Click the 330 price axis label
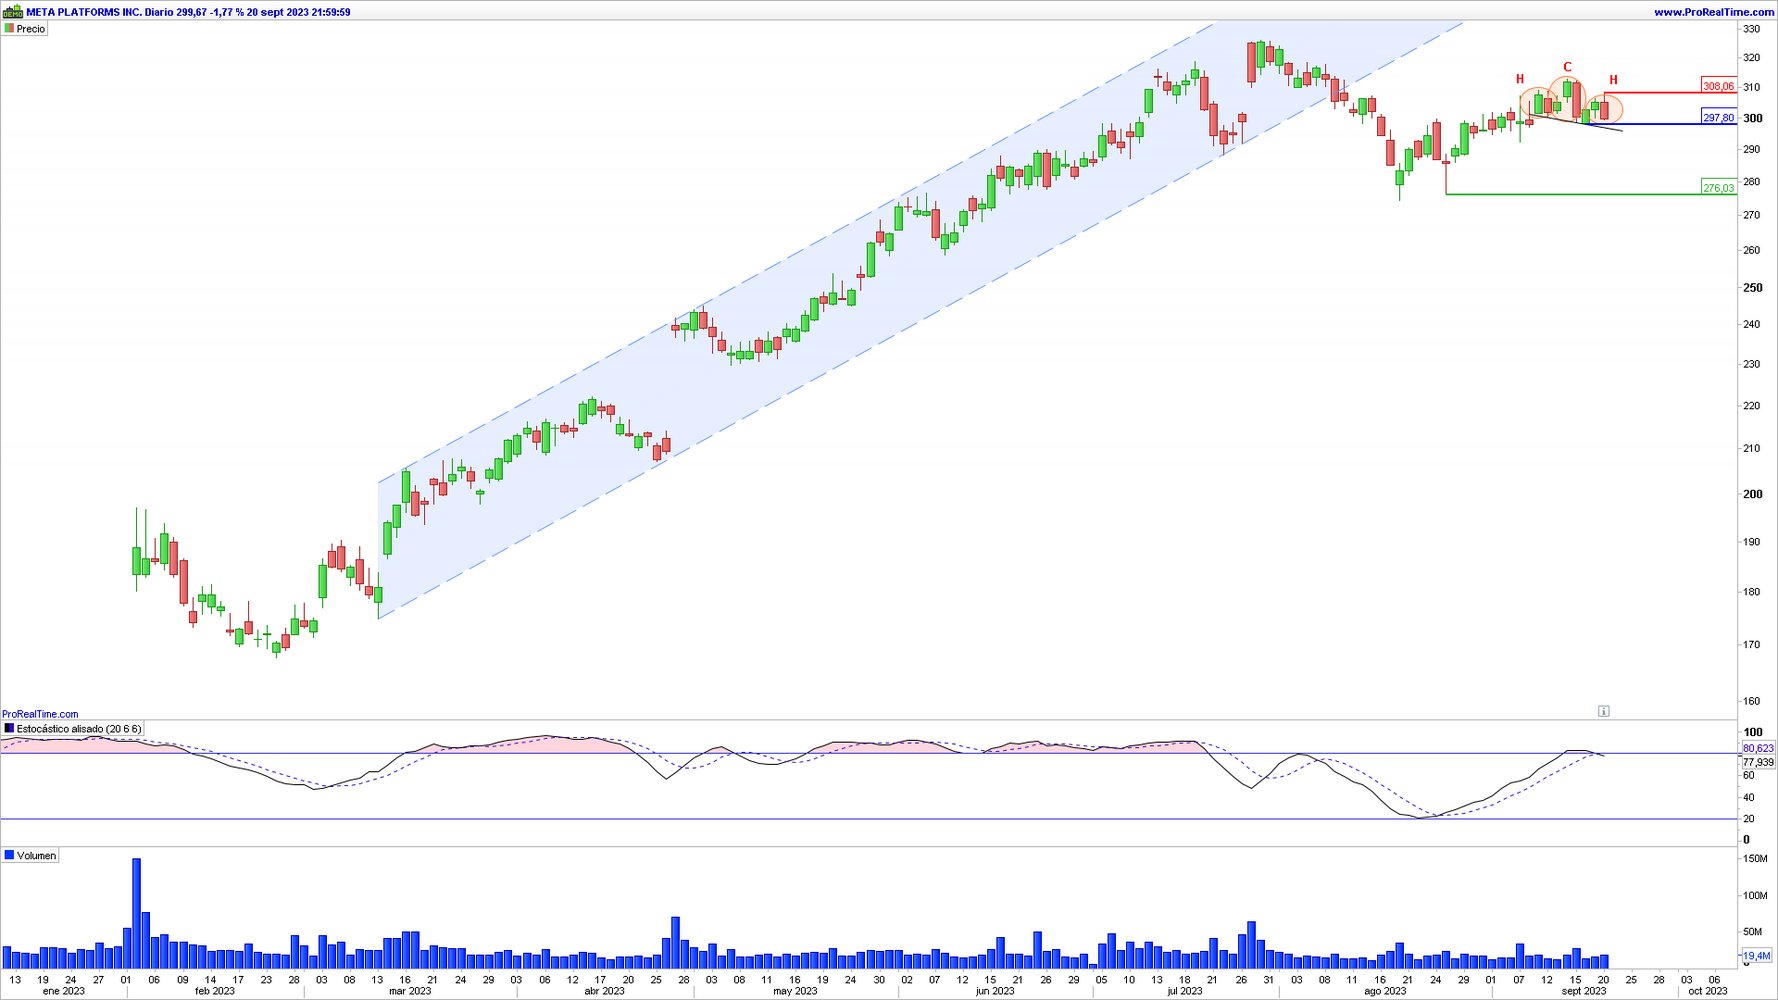This screenshot has height=1000, width=1778. 1752,29
